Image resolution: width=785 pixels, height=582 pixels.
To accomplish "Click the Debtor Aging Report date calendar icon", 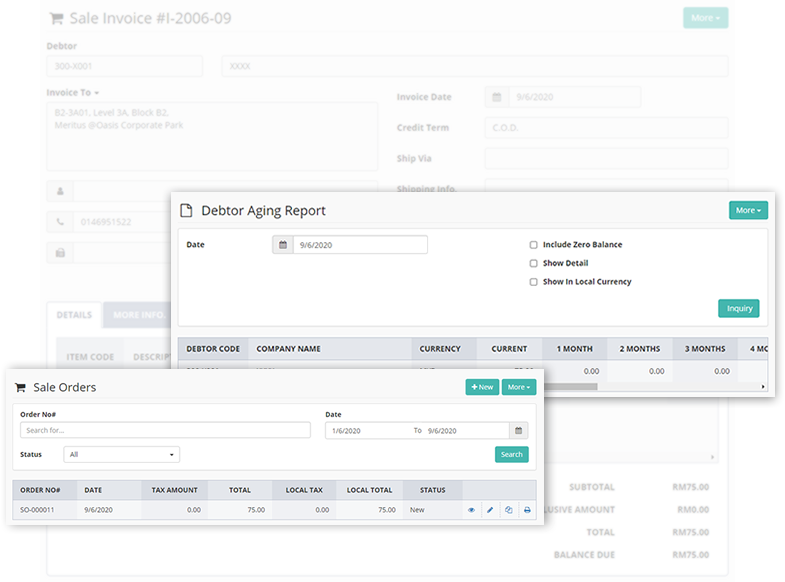I will [x=283, y=245].
